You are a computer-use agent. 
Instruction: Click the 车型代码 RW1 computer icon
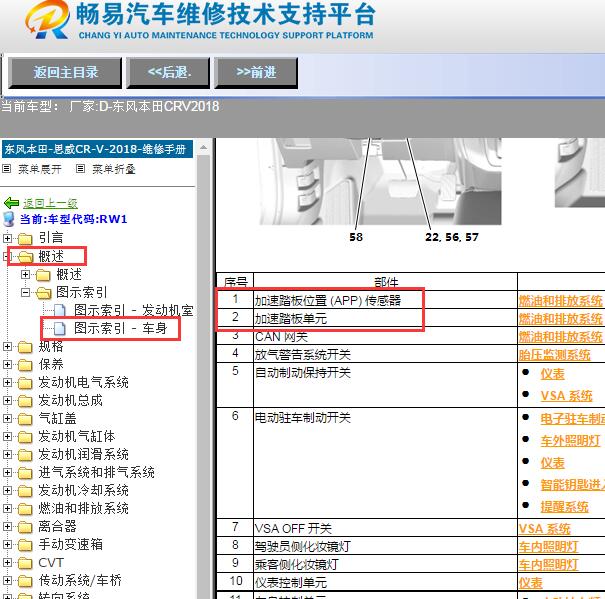click(x=8, y=219)
